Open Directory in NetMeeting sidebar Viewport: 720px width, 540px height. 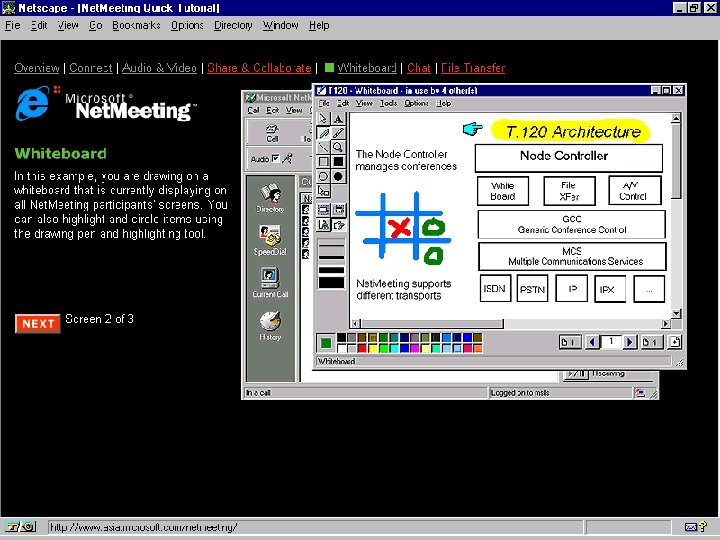(270, 198)
